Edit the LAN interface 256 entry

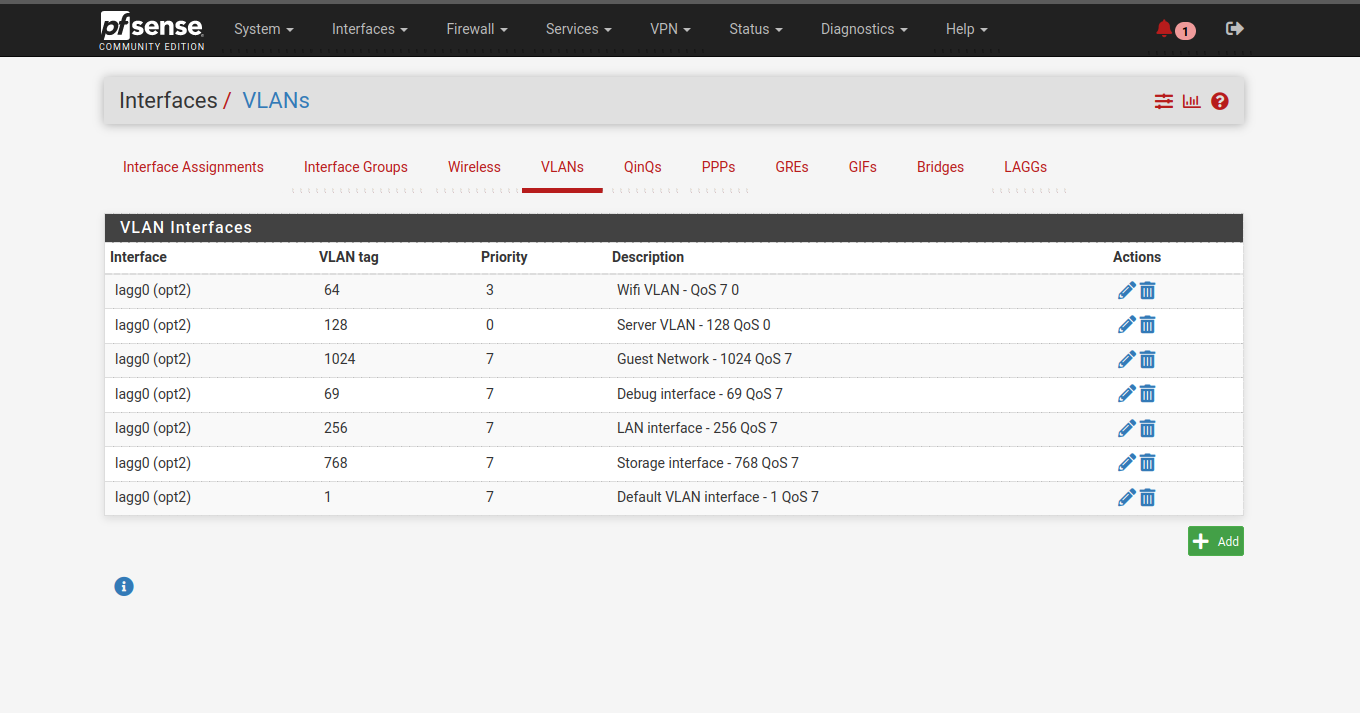point(1126,428)
